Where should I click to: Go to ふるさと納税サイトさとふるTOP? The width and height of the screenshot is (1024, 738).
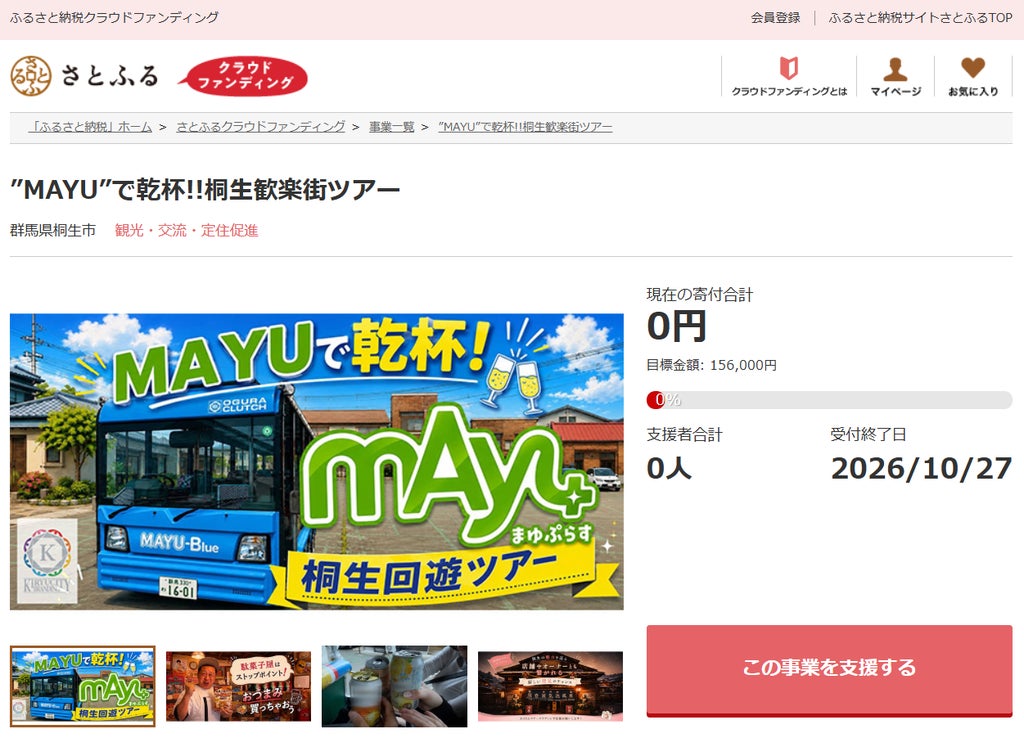(920, 18)
